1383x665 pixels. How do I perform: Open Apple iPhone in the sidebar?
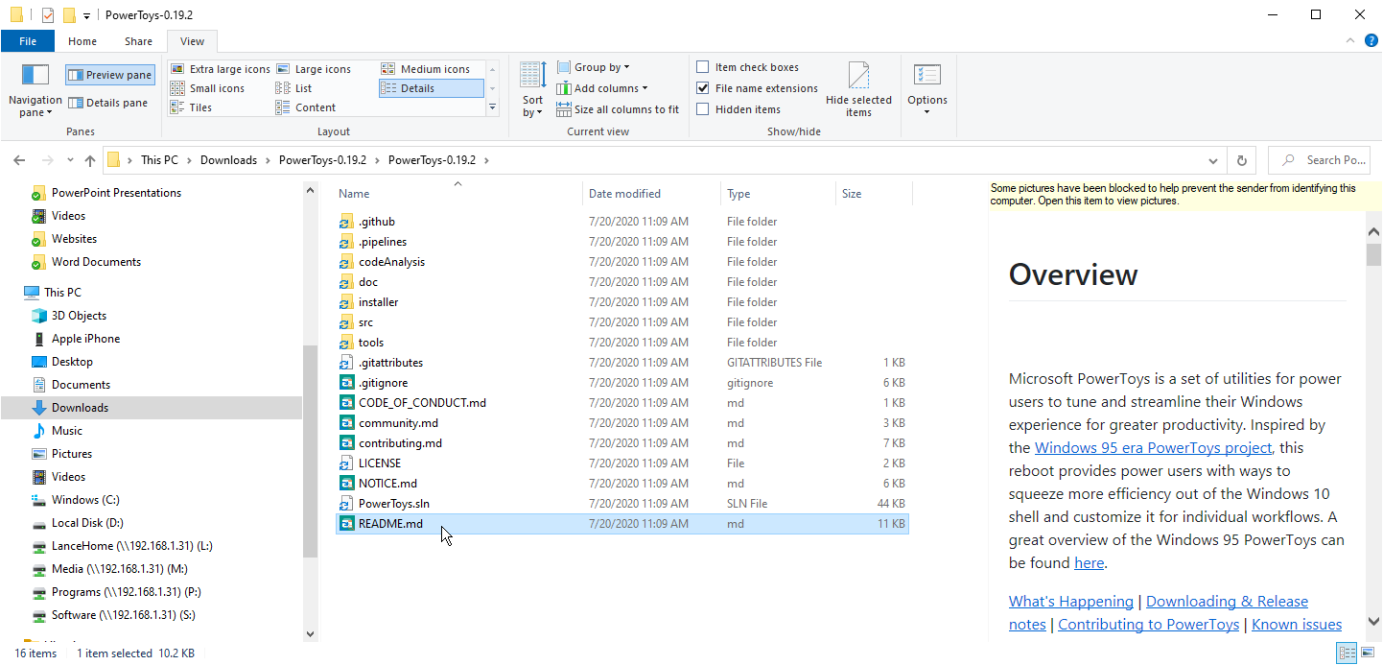click(85, 339)
